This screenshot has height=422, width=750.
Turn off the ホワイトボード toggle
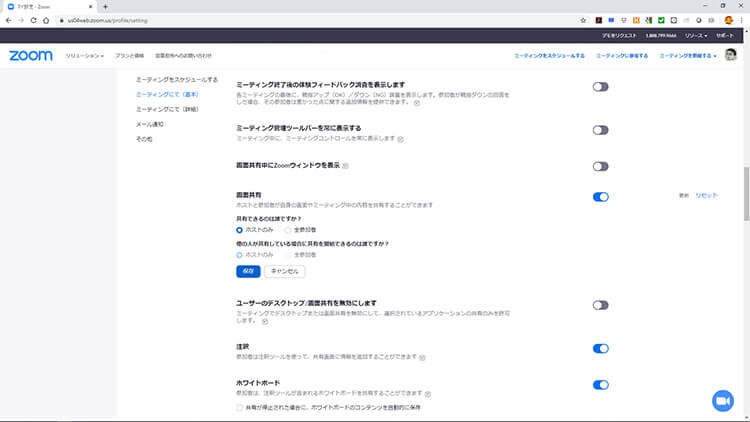[x=600, y=384]
